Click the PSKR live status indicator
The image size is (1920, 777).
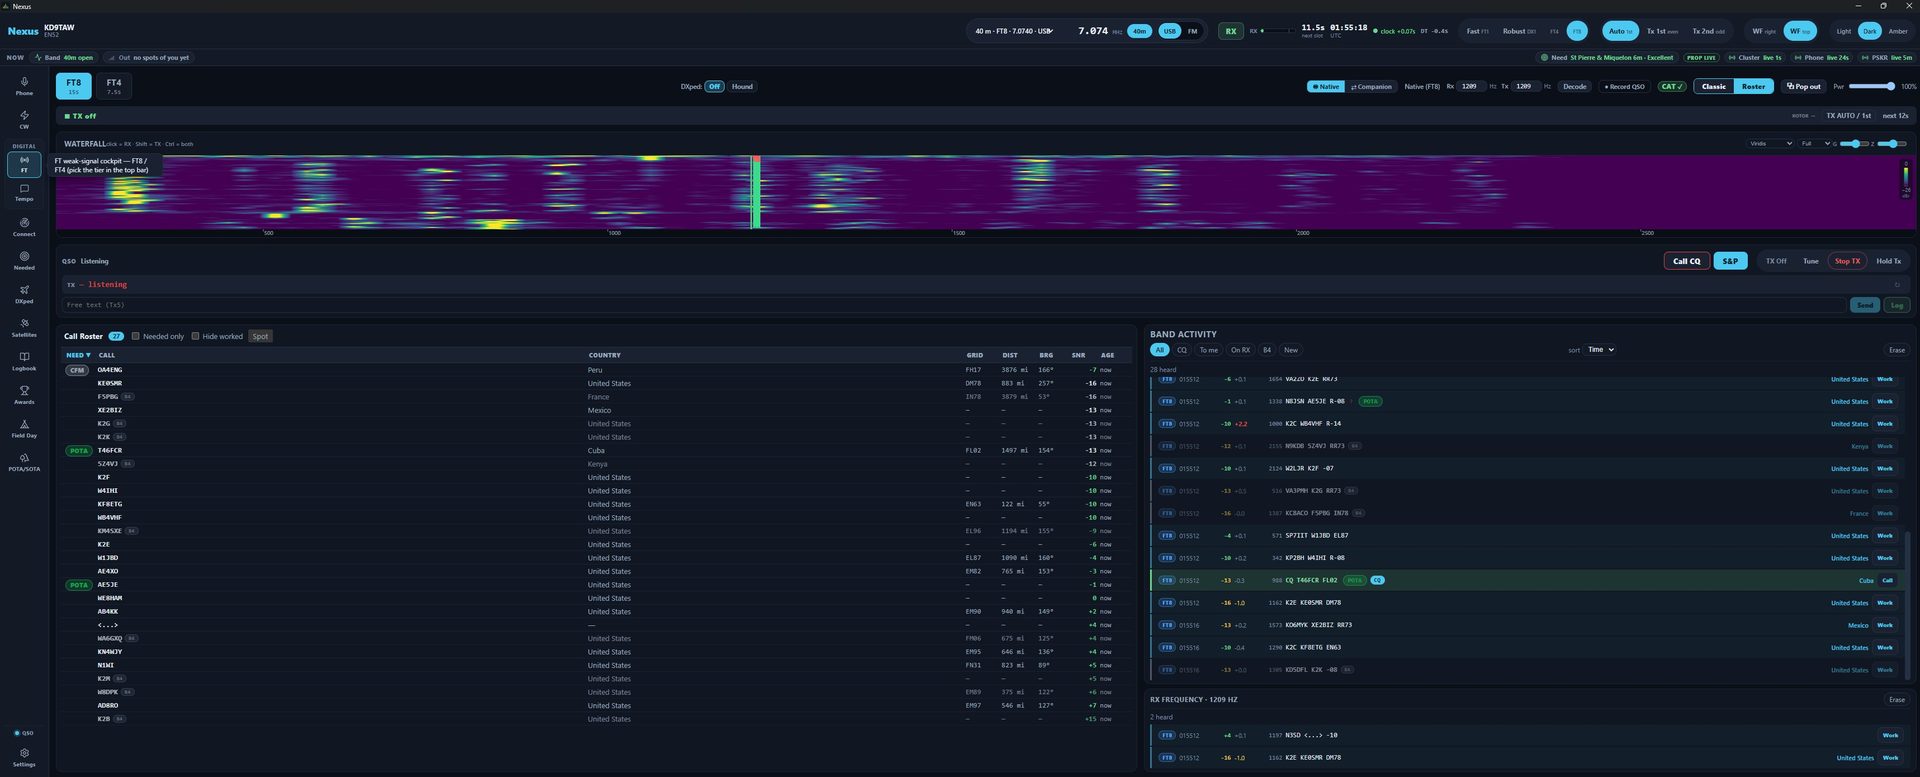click(x=1886, y=58)
